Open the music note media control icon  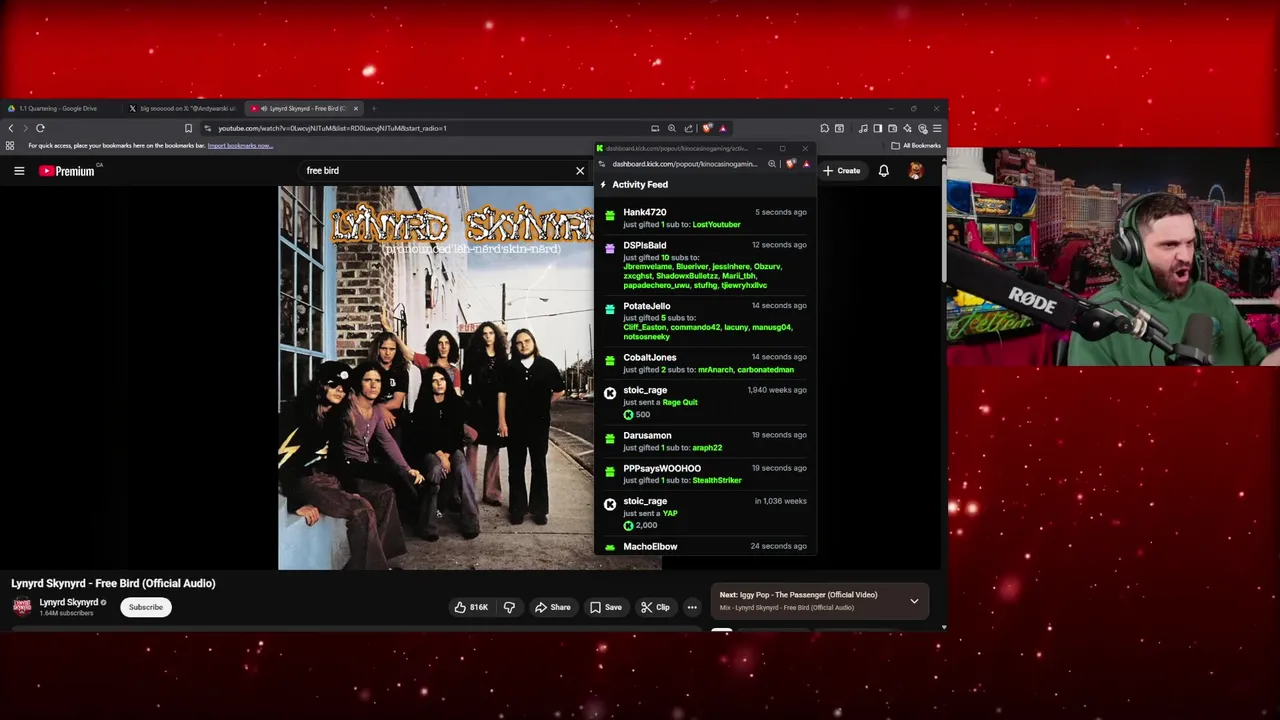[x=863, y=128]
